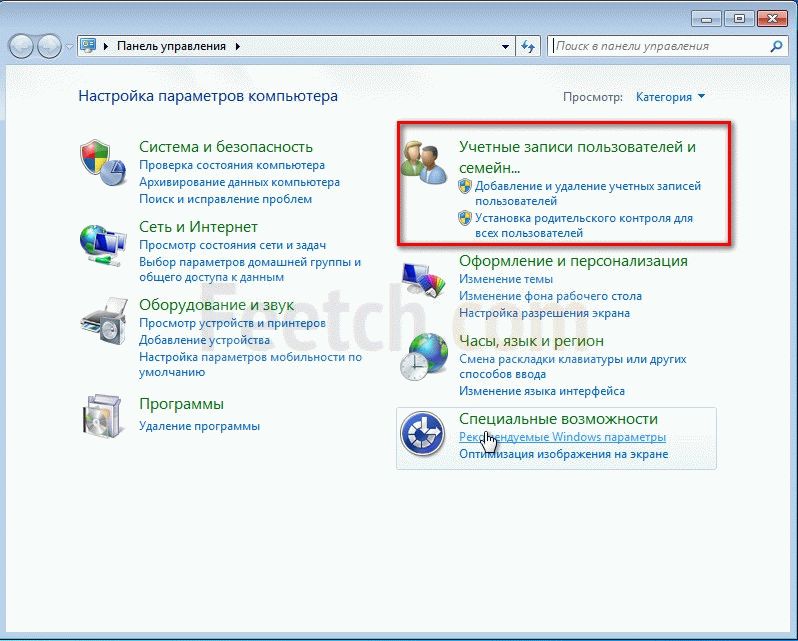Click the shield icon beside Добавление и удаление учетных записей
Image resolution: width=798 pixels, height=641 pixels.
[x=465, y=186]
